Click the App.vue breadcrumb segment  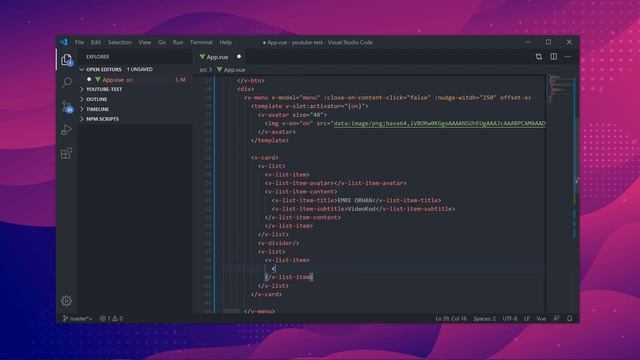click(234, 70)
